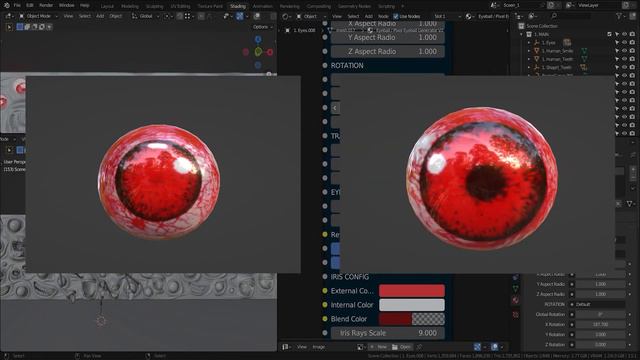Click the material sphere browse icon
Image resolution: width=640 pixels, height=360 pixels.
click(469, 16)
